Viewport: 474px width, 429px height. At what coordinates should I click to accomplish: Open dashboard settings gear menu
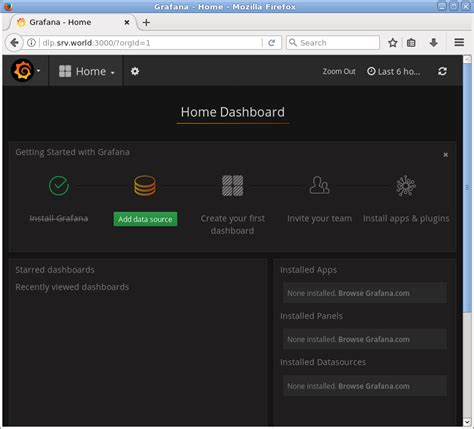tap(135, 71)
